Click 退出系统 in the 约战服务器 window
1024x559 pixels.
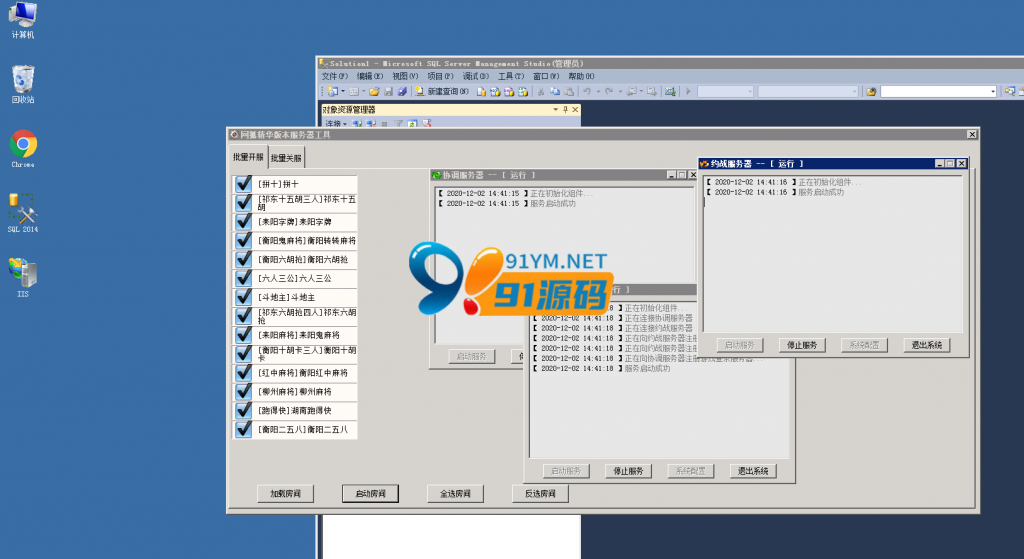pyautogui.click(x=927, y=345)
